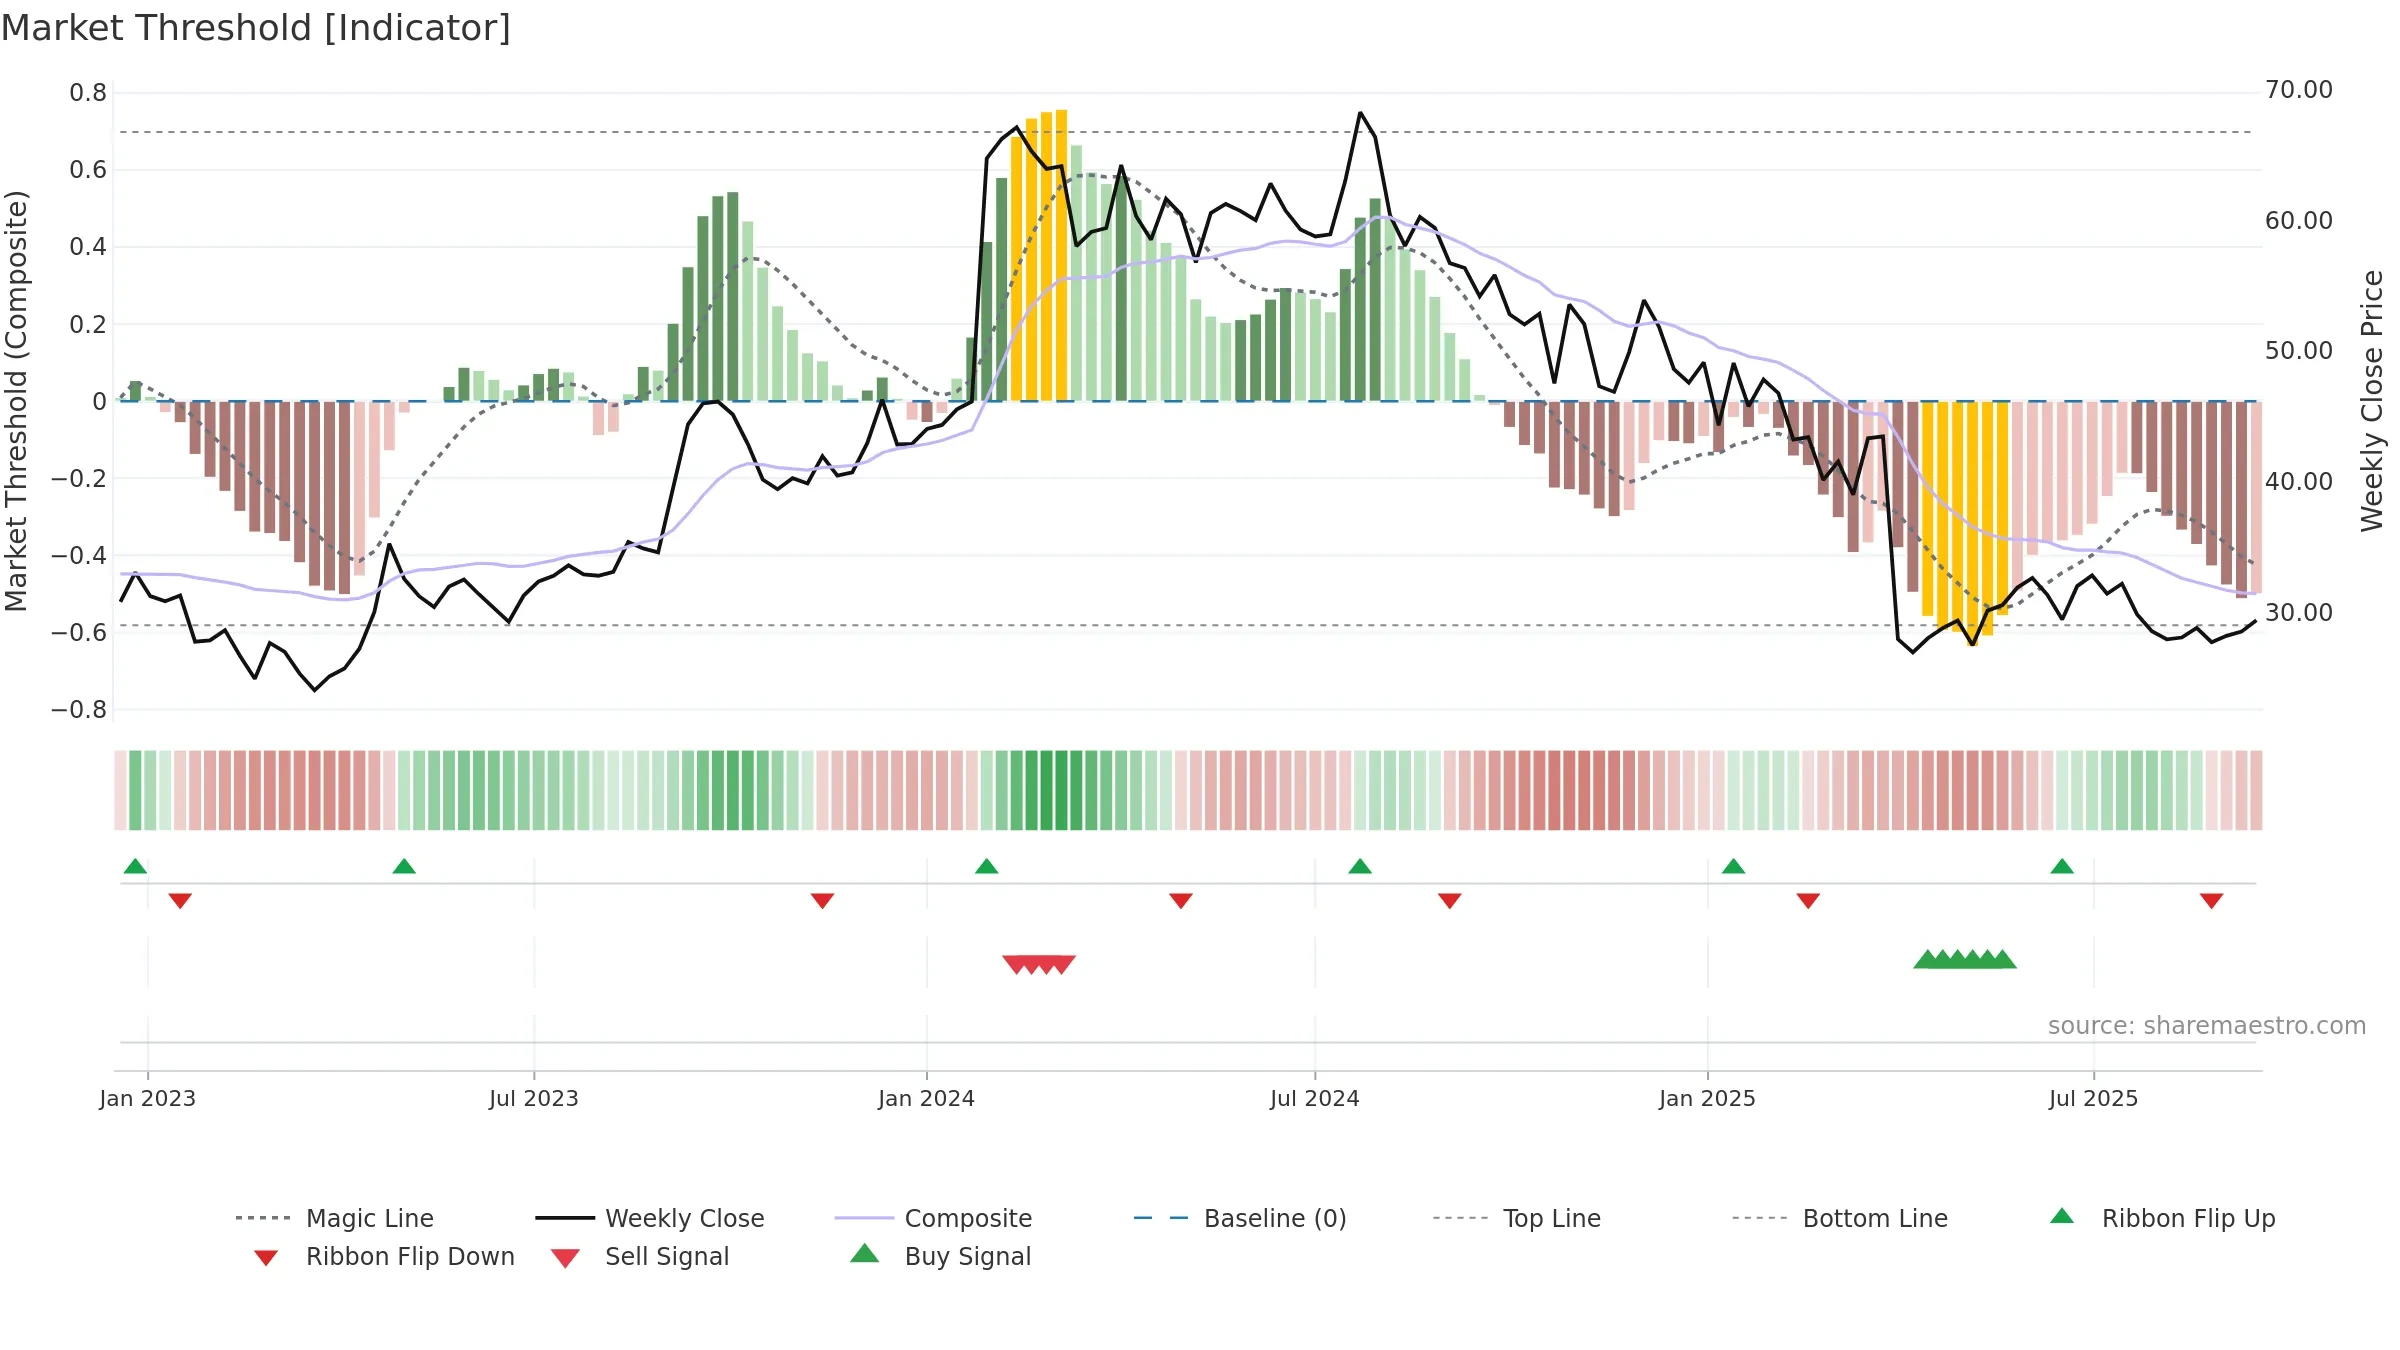Toggle the Bottom Line legend entry
The height and width of the screenshot is (1350, 2400).
[1840, 1218]
